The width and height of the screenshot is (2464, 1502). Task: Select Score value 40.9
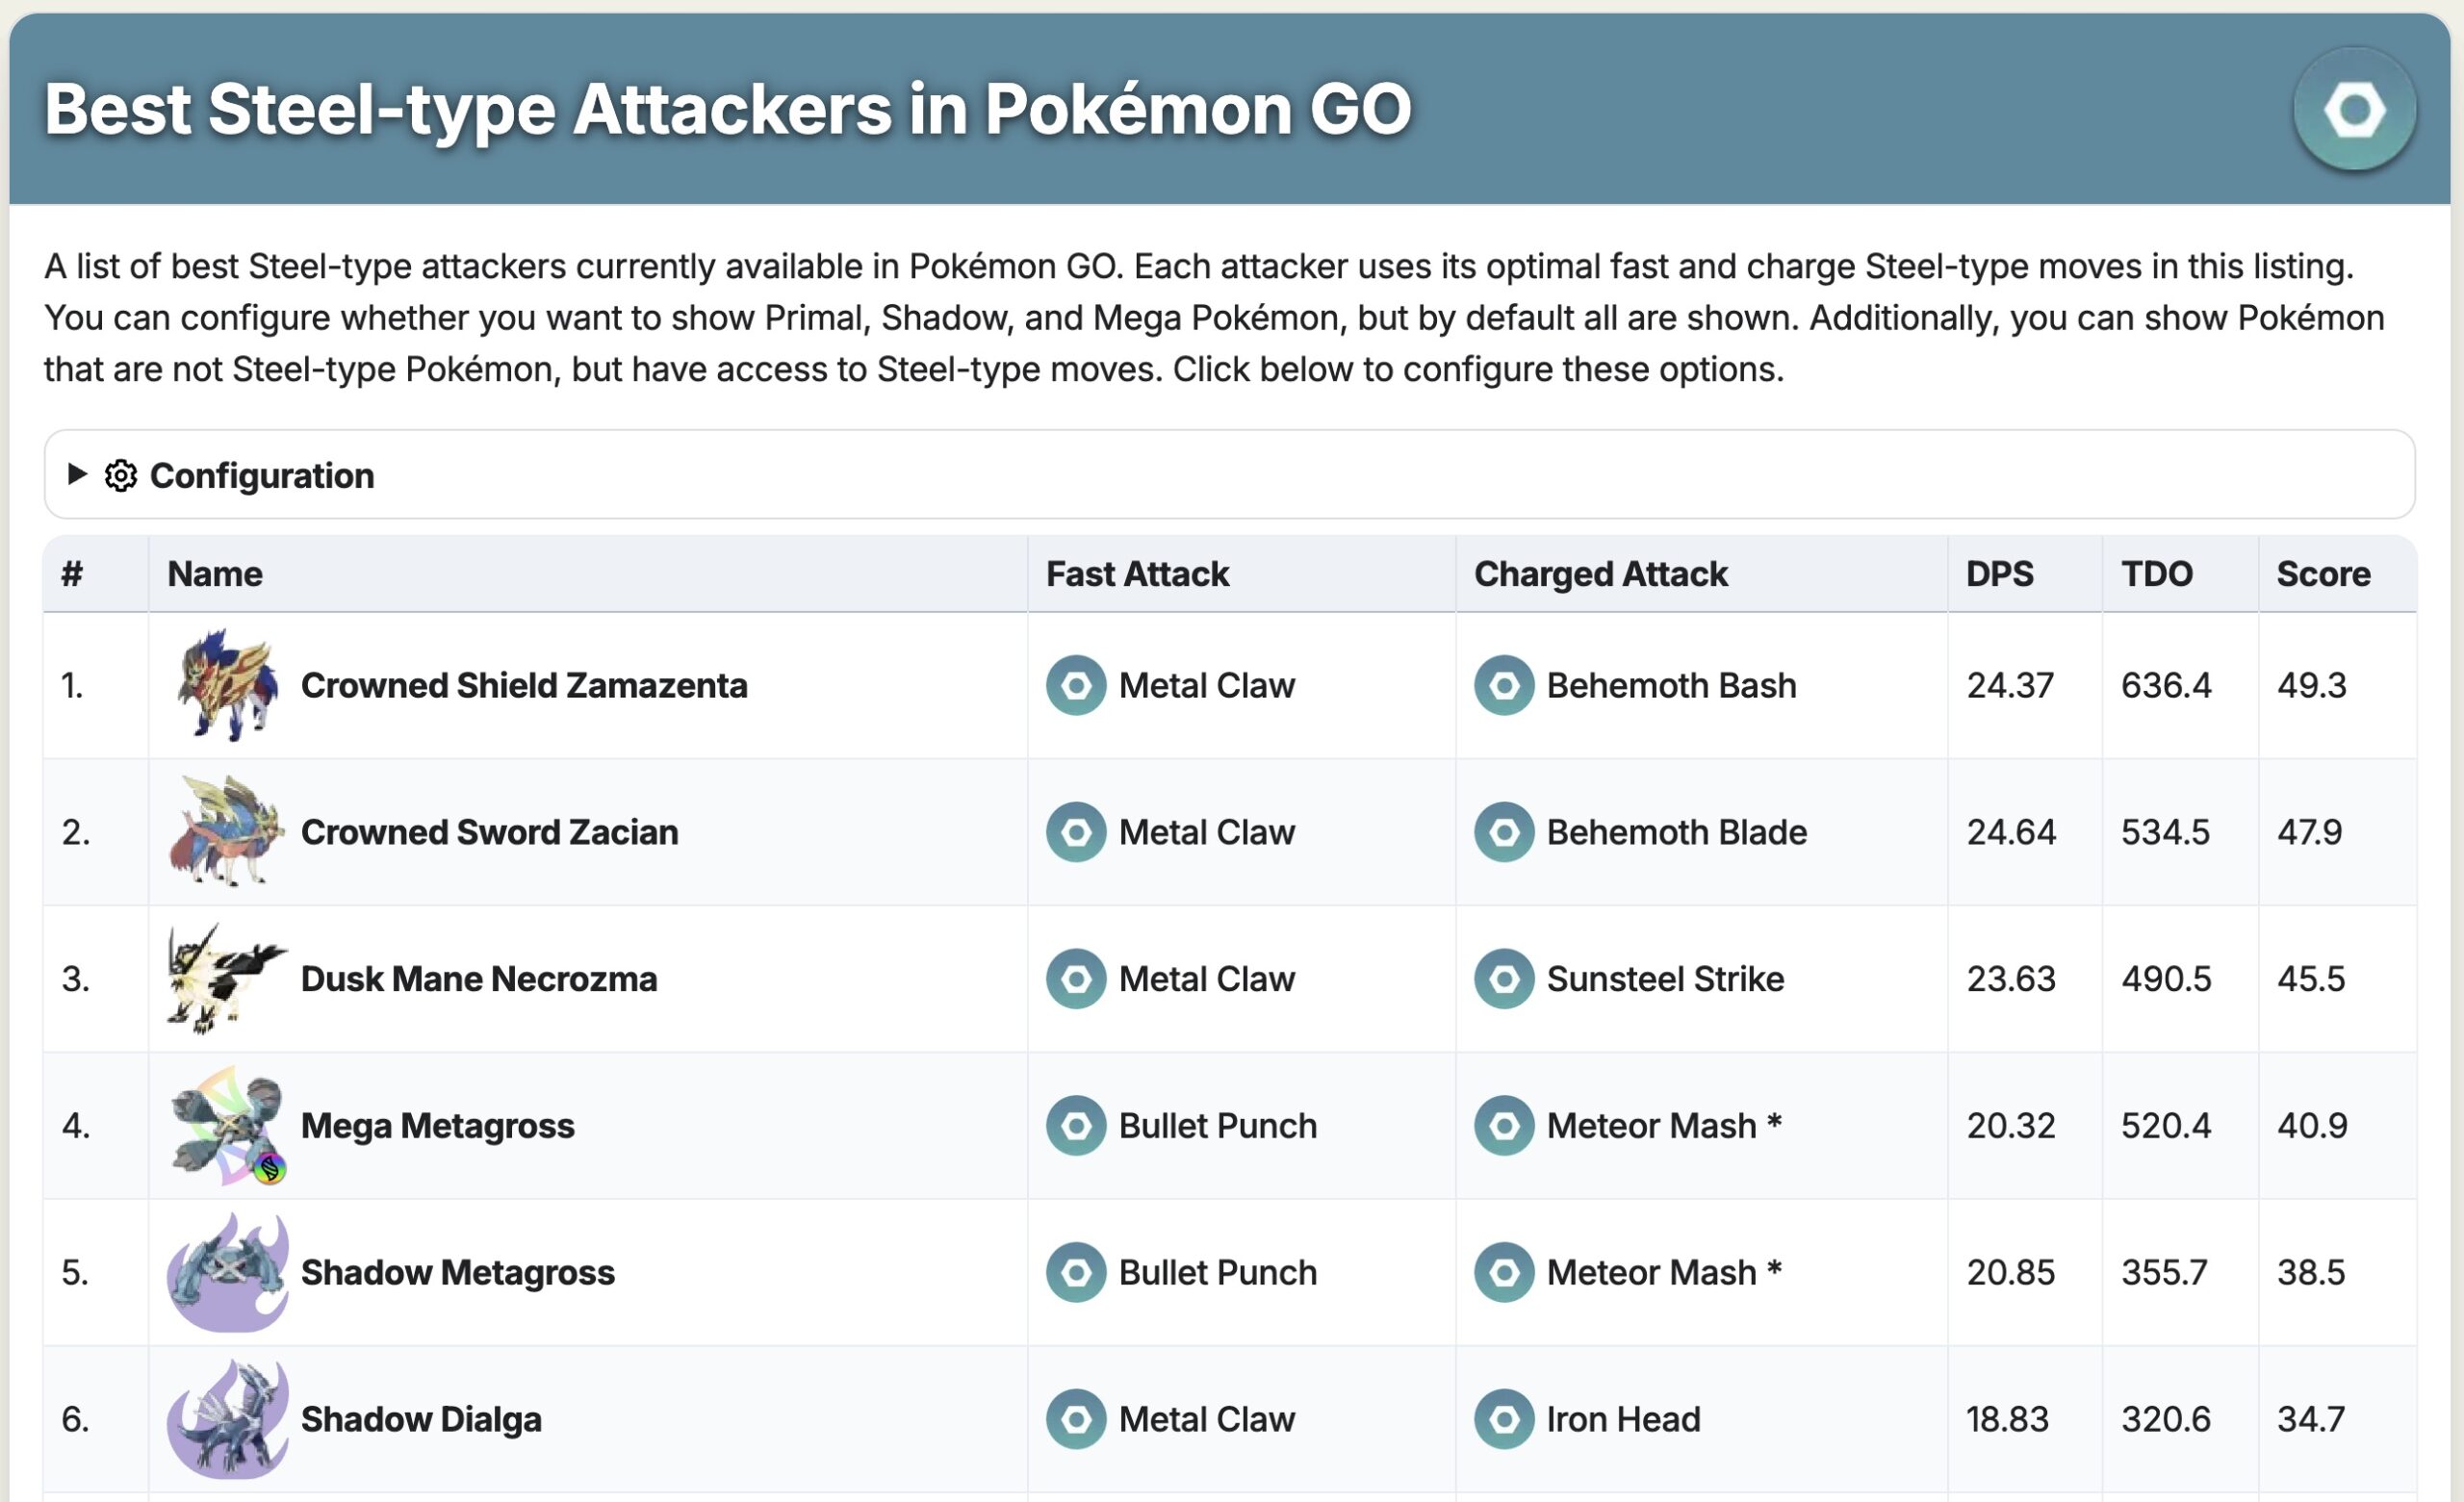coord(2312,1126)
